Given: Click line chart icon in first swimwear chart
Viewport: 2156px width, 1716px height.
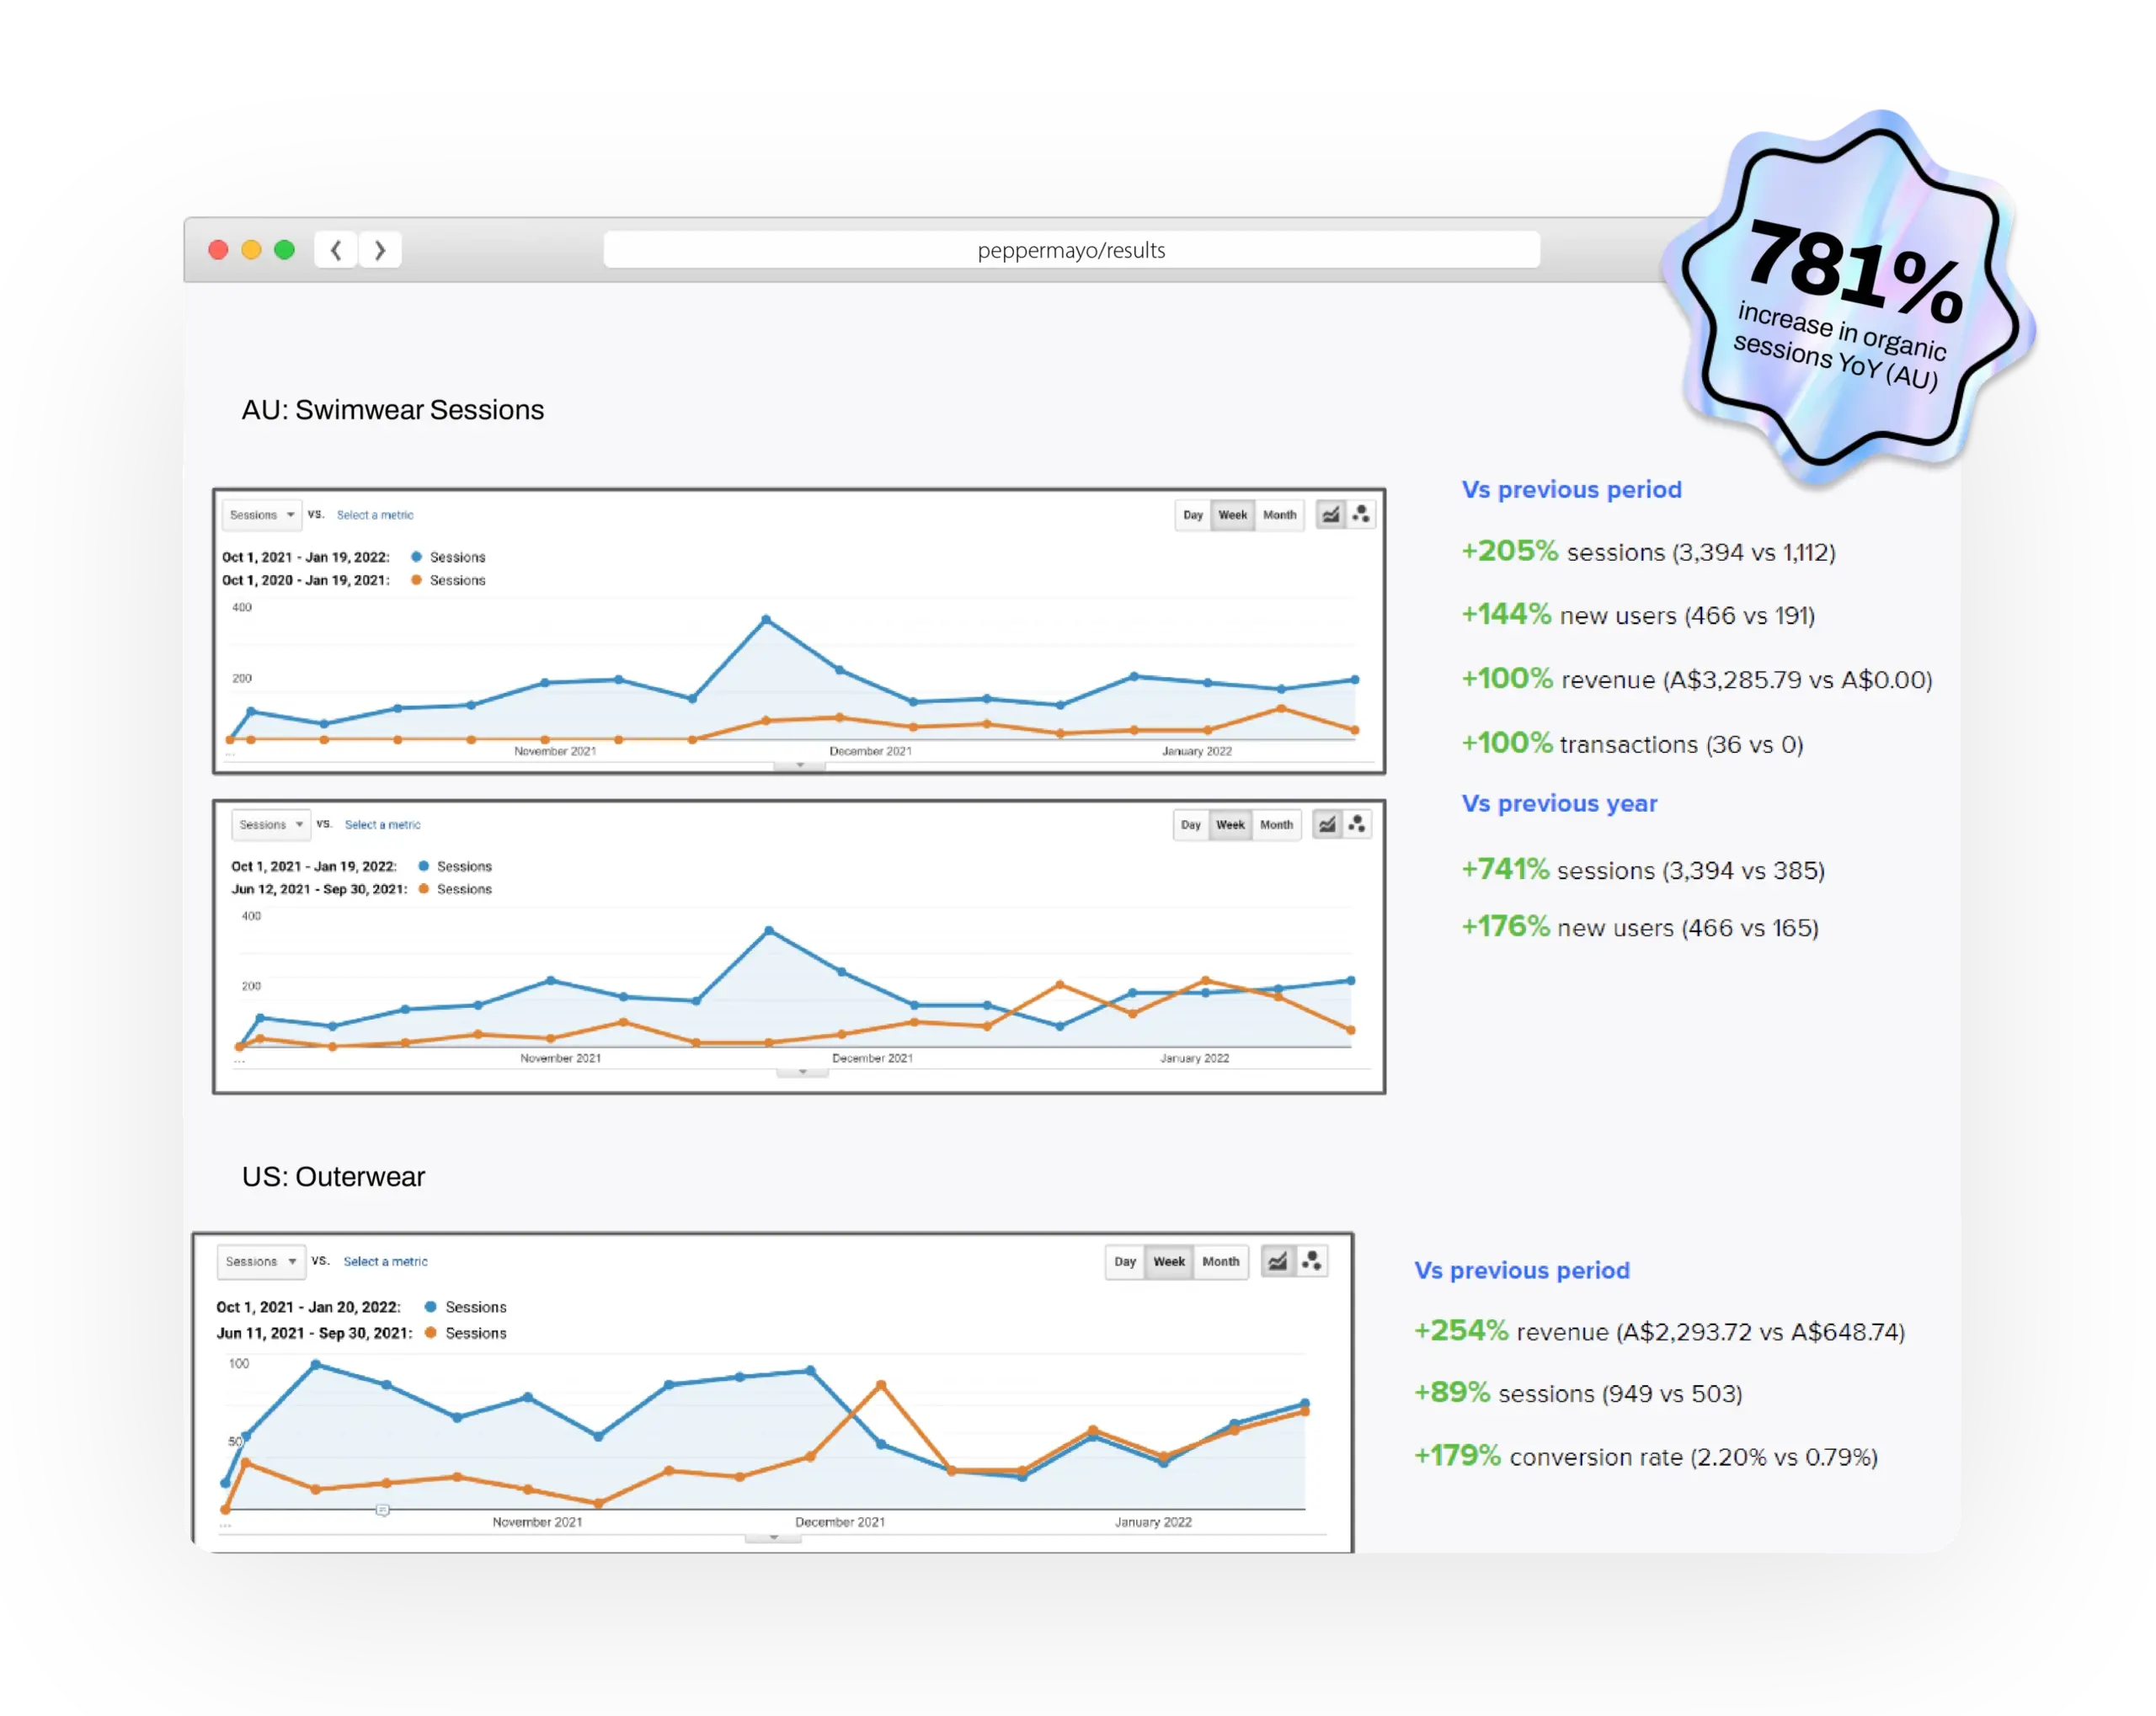Looking at the screenshot, I should pos(1331,515).
